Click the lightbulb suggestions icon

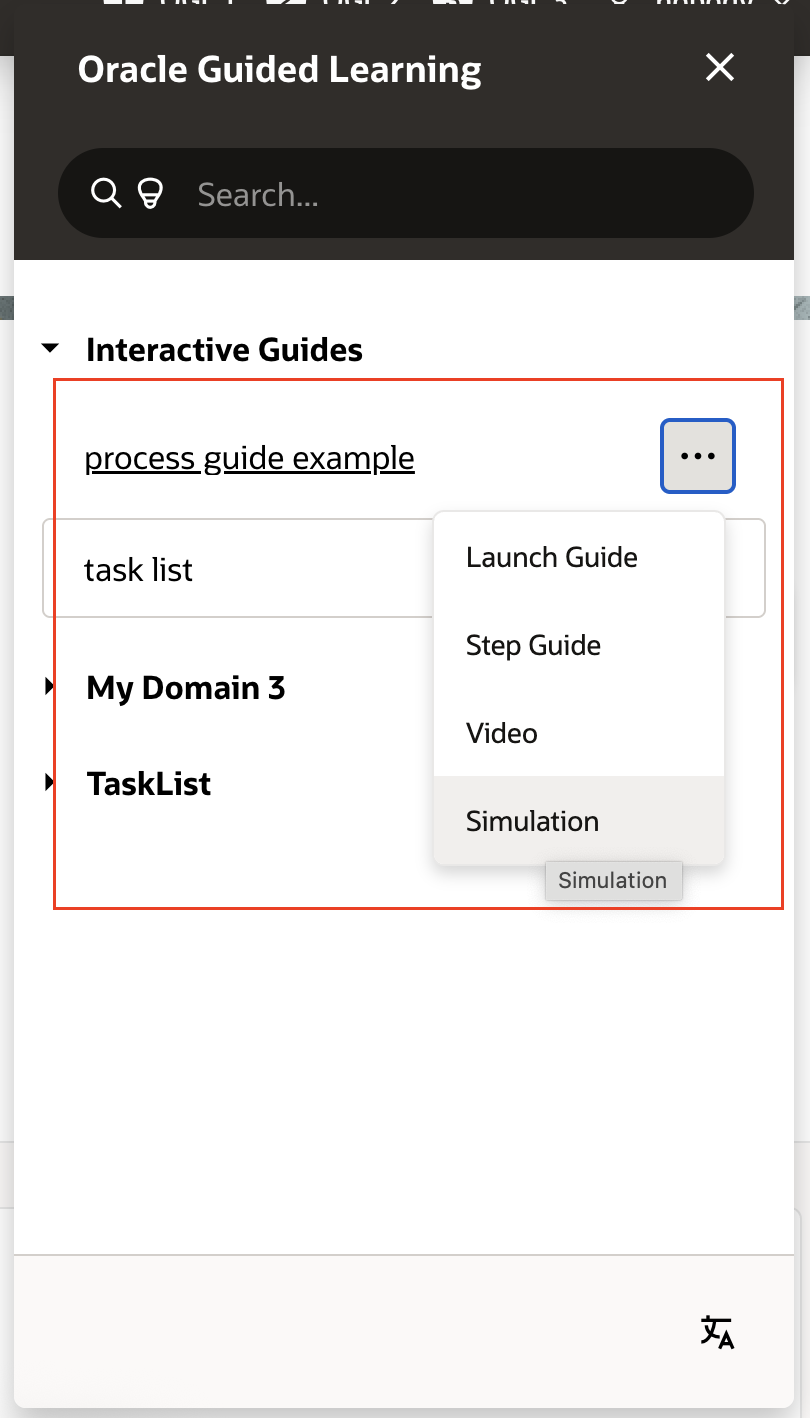pyautogui.click(x=149, y=193)
